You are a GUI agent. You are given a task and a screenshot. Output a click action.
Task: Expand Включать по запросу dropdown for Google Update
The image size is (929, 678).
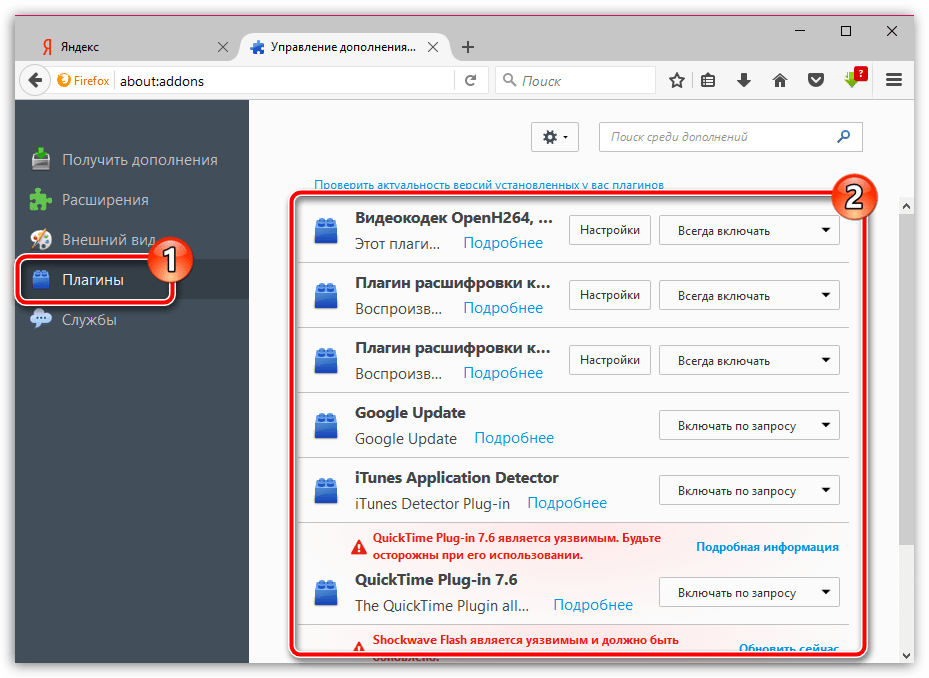(x=749, y=426)
